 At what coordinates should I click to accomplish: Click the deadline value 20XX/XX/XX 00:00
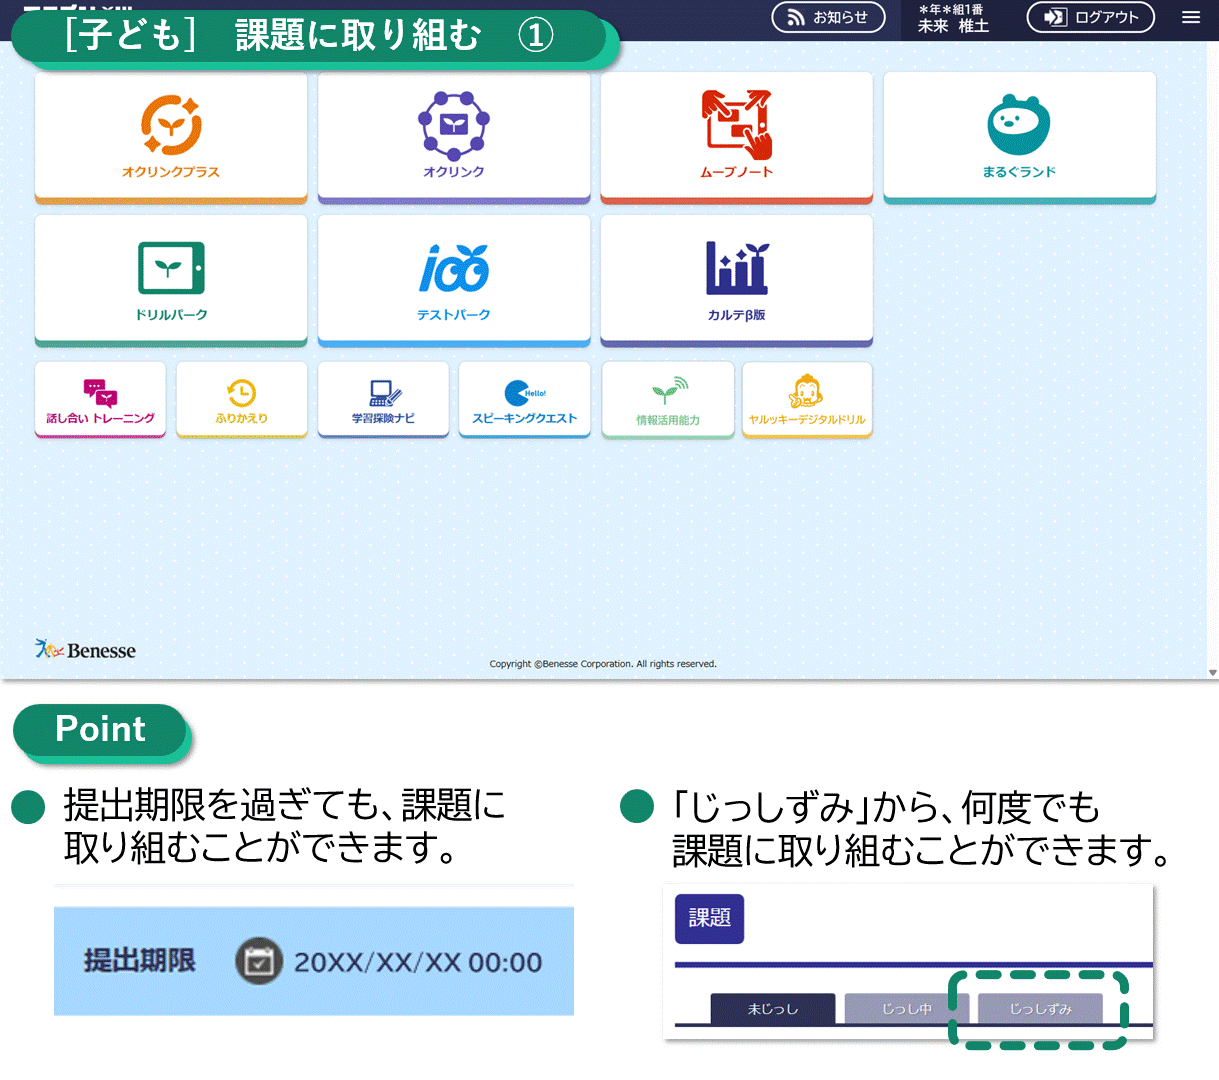pyautogui.click(x=418, y=962)
